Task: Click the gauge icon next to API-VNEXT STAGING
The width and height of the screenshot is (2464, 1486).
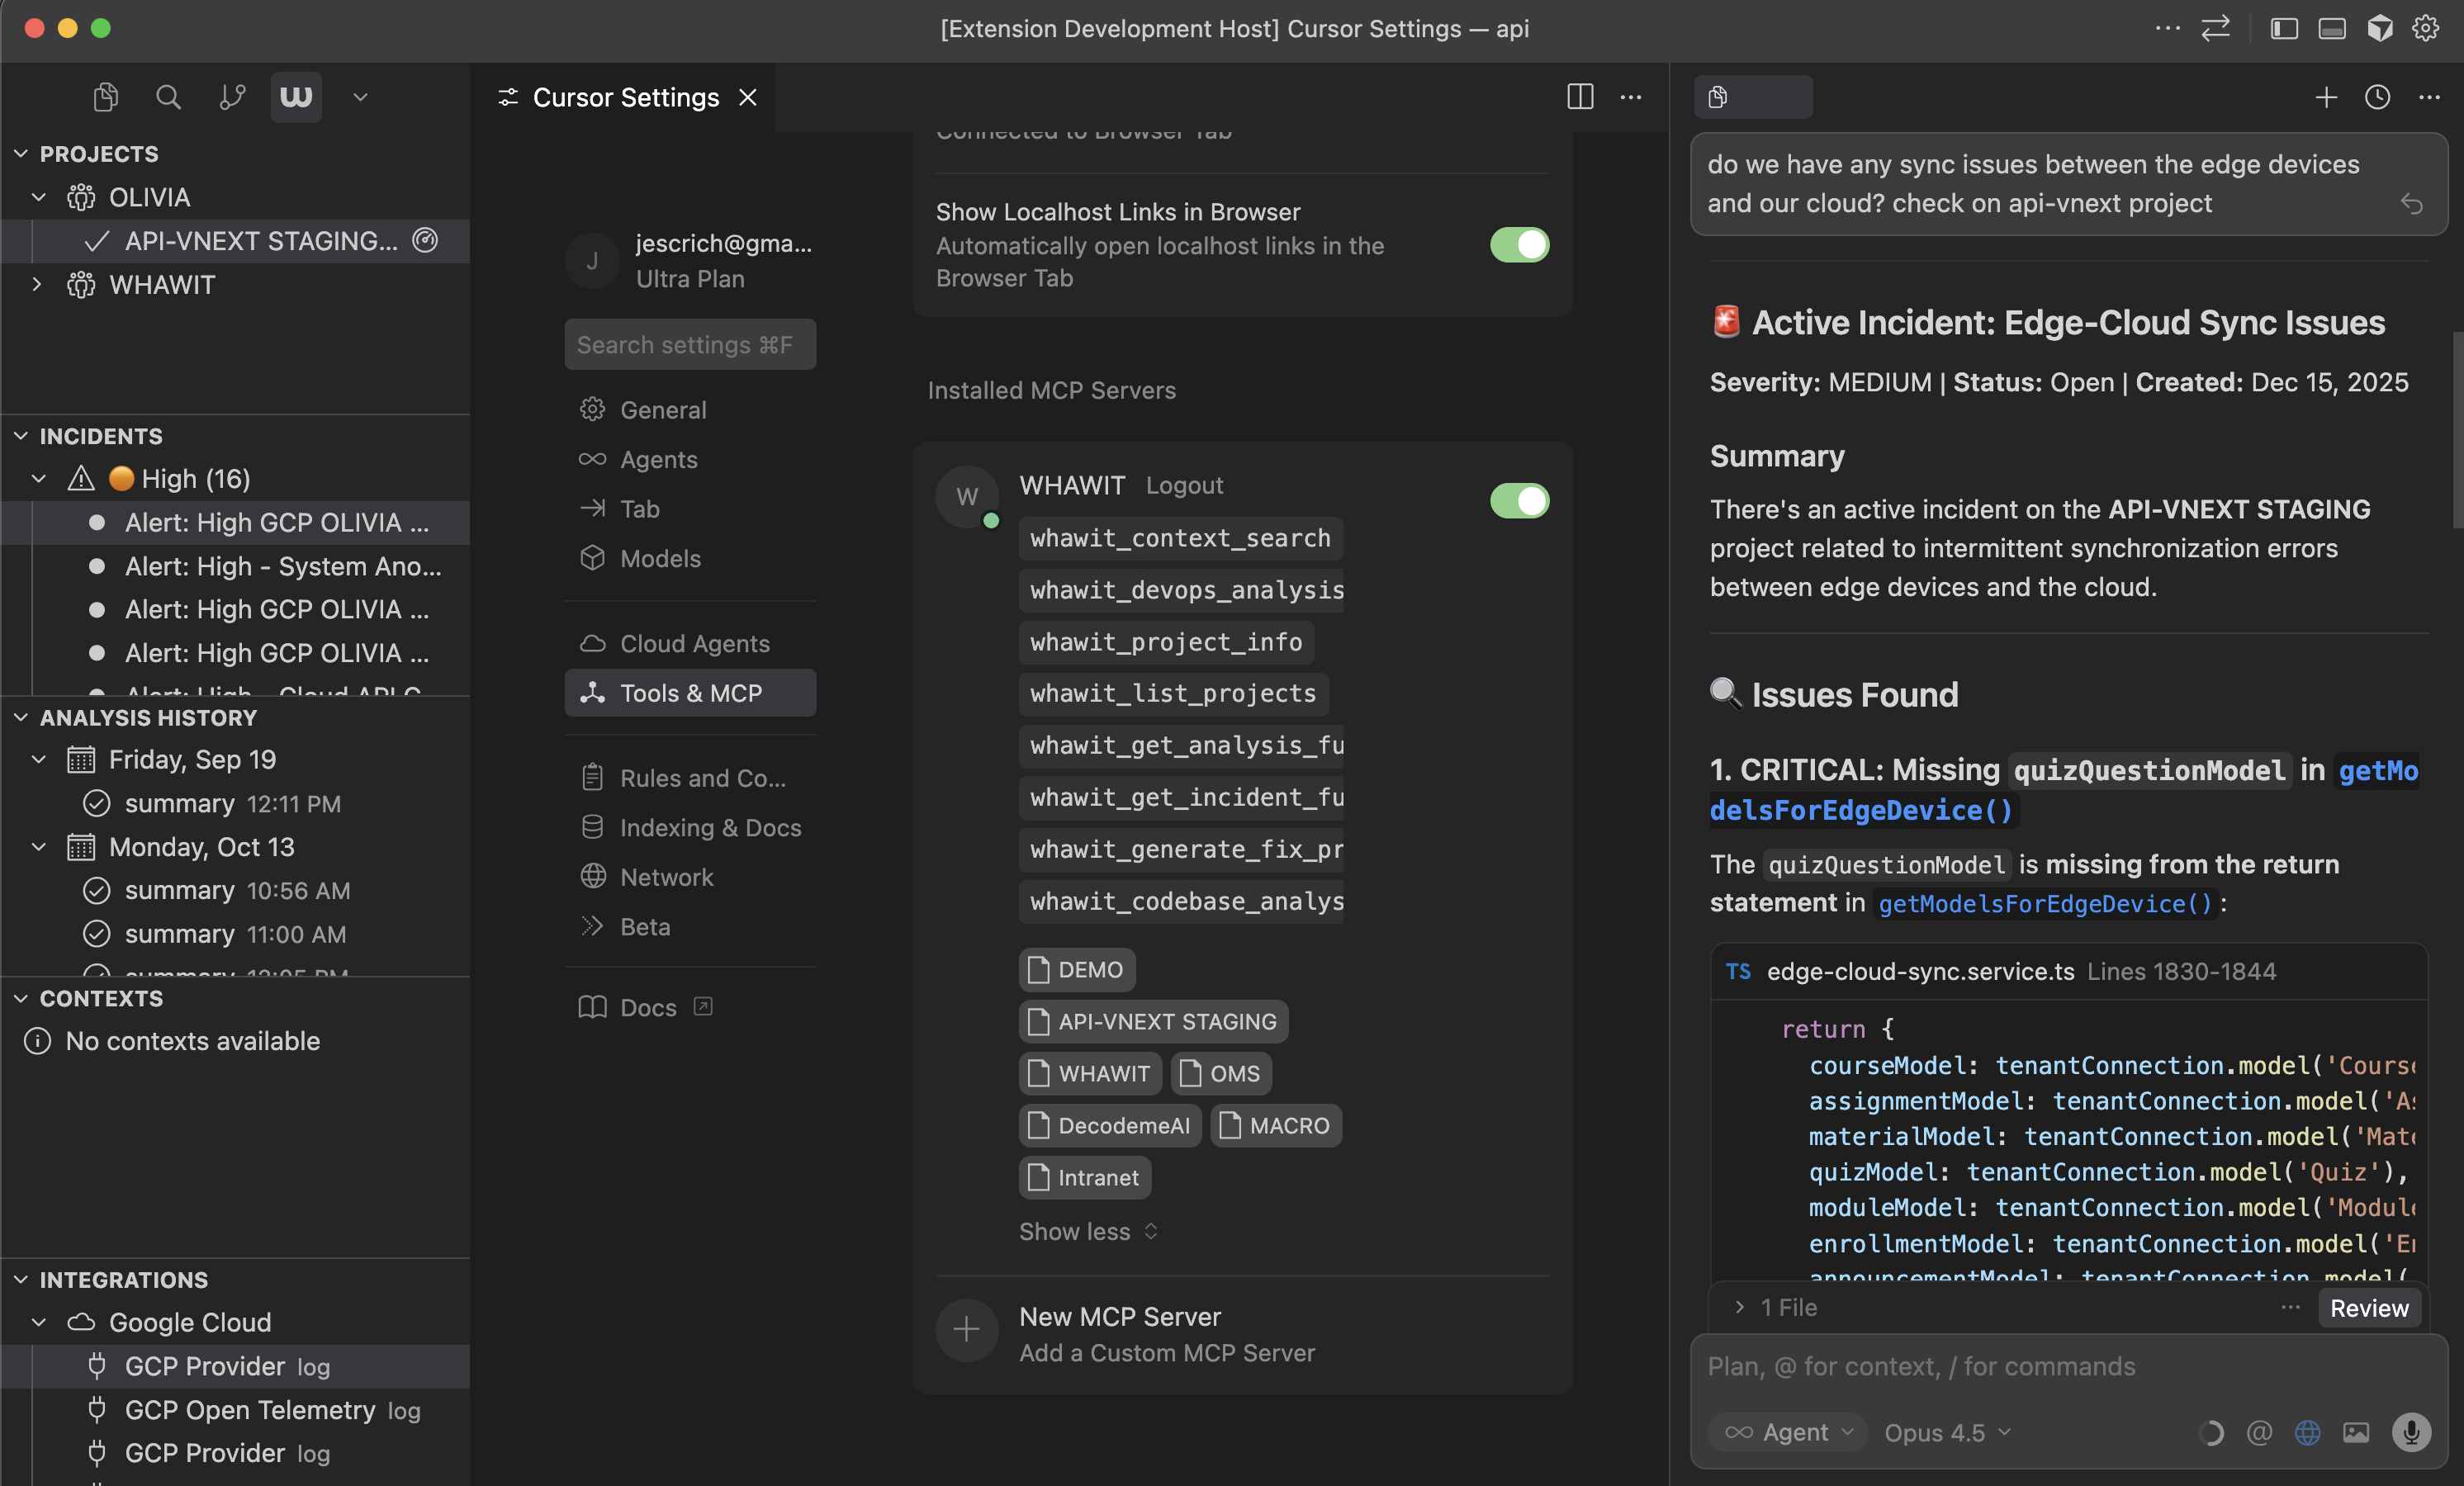Action: (x=425, y=240)
